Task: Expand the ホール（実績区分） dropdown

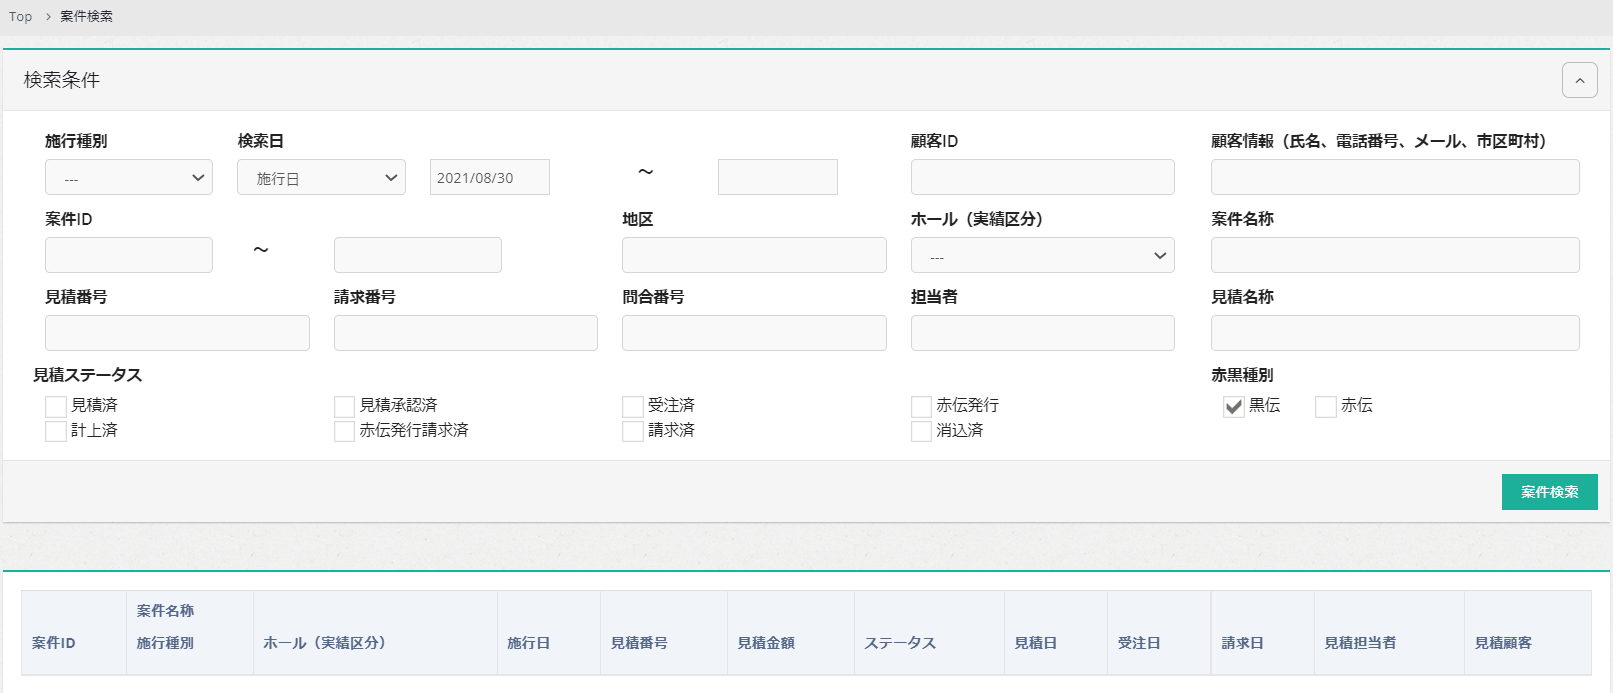Action: click(x=1042, y=256)
